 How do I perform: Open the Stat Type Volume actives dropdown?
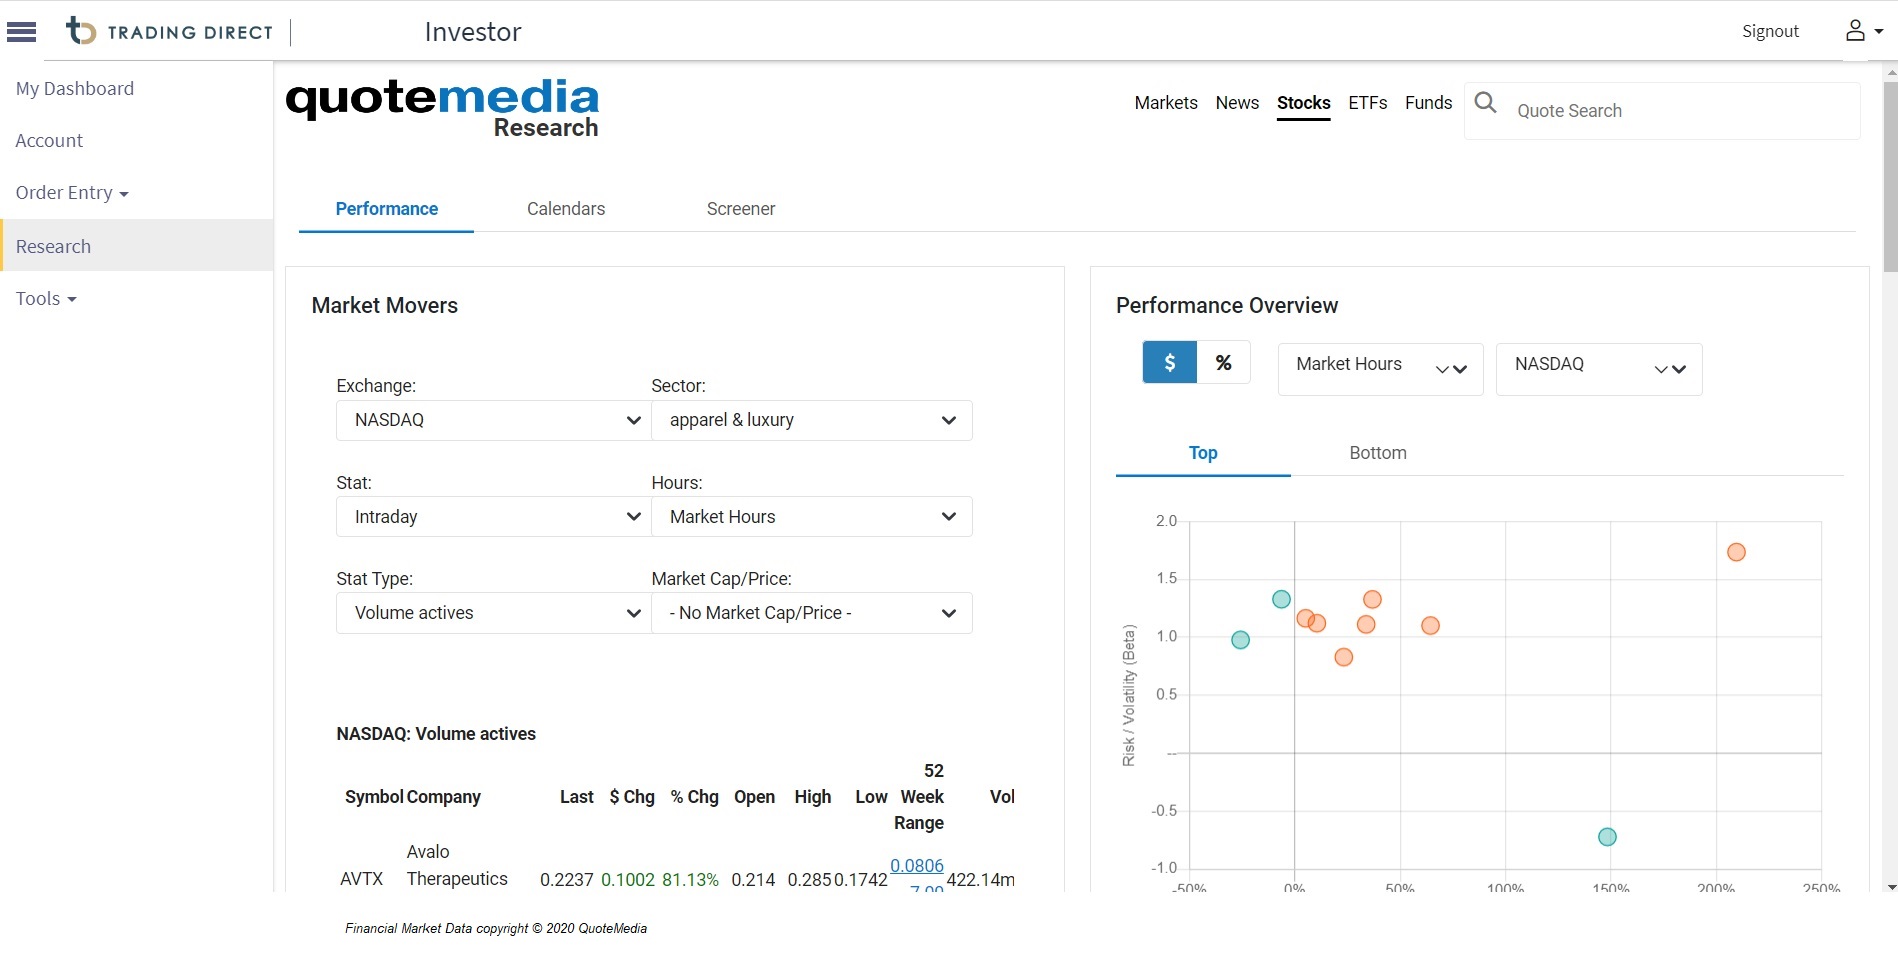pyautogui.click(x=494, y=613)
